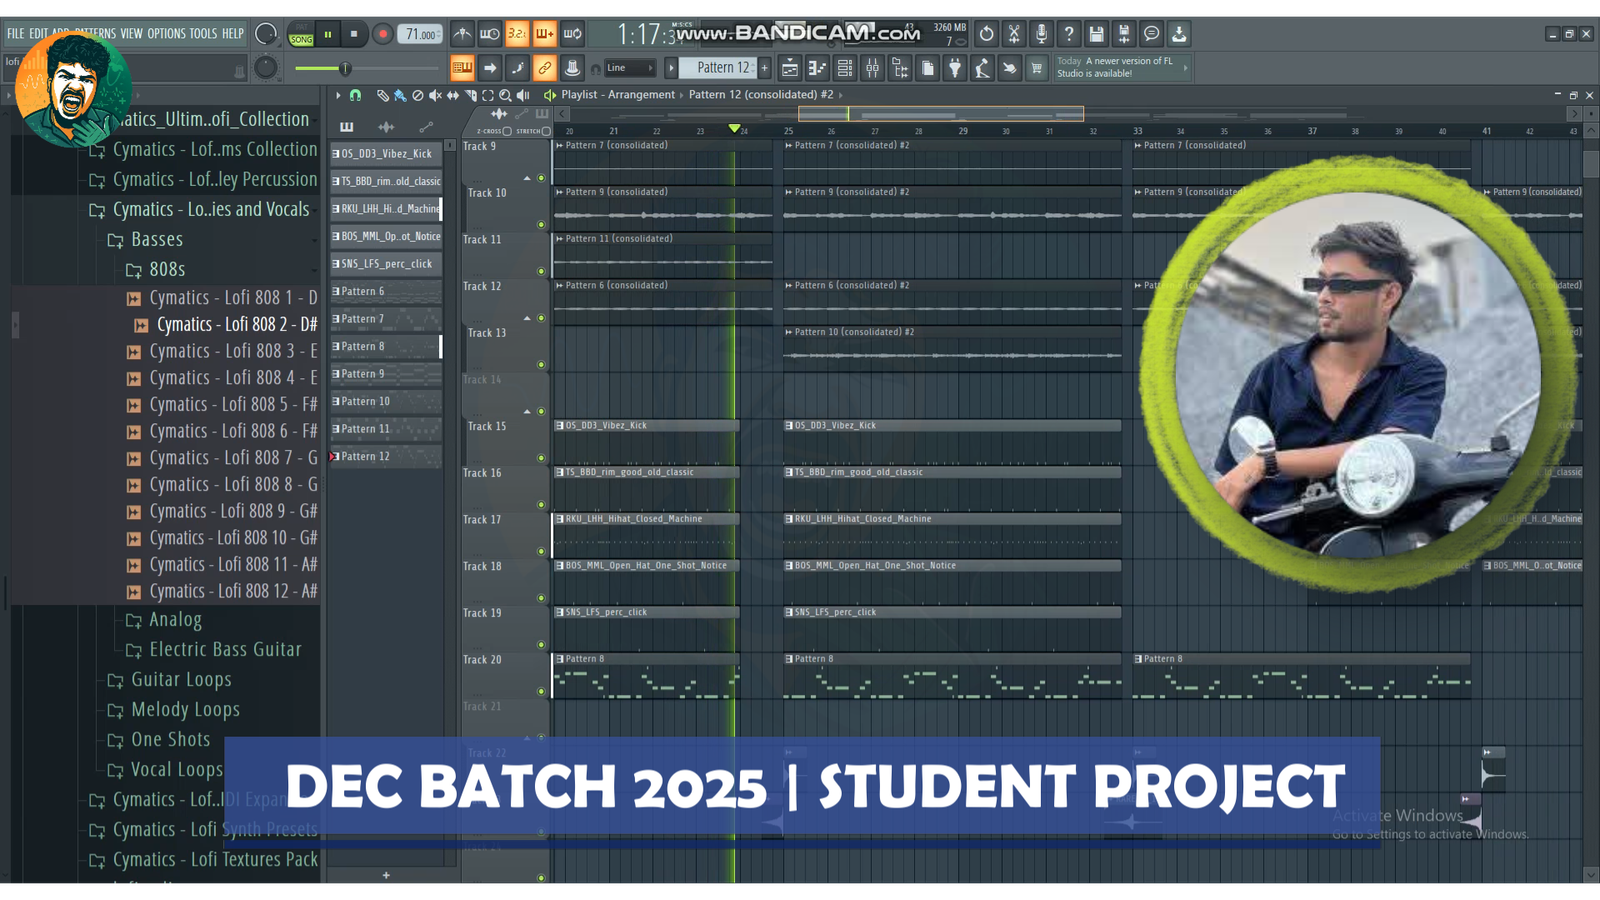Select the playlist Zoom magnifier tool

(505, 95)
